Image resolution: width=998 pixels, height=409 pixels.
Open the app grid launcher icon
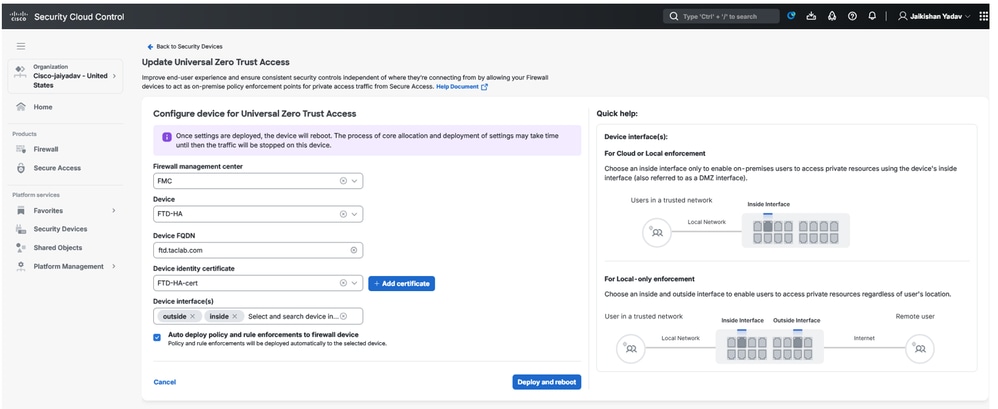point(982,16)
